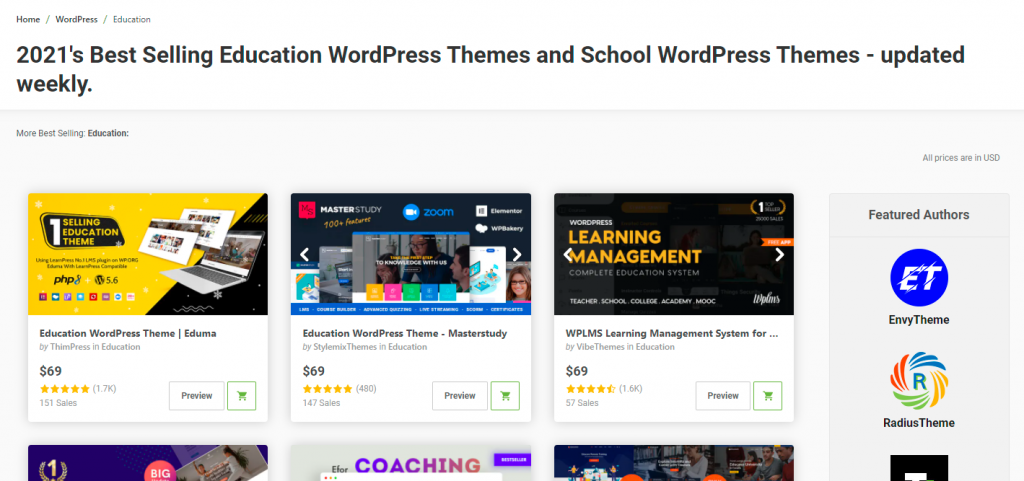1024x481 pixels.
Task: Open the EnvyTheme author name link
Action: (919, 320)
